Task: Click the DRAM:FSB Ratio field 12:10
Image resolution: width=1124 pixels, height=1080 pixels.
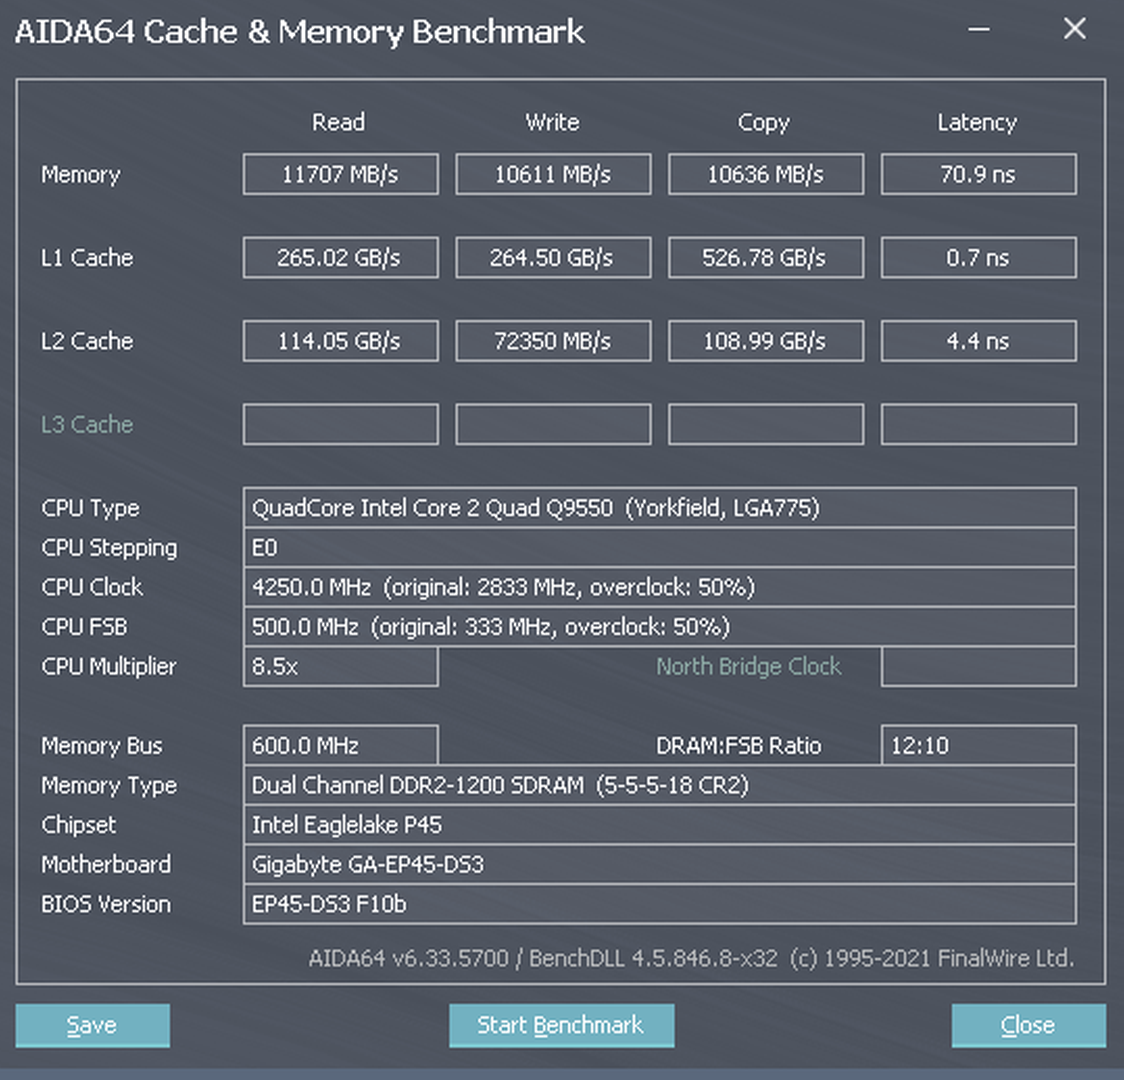Action: click(x=978, y=746)
